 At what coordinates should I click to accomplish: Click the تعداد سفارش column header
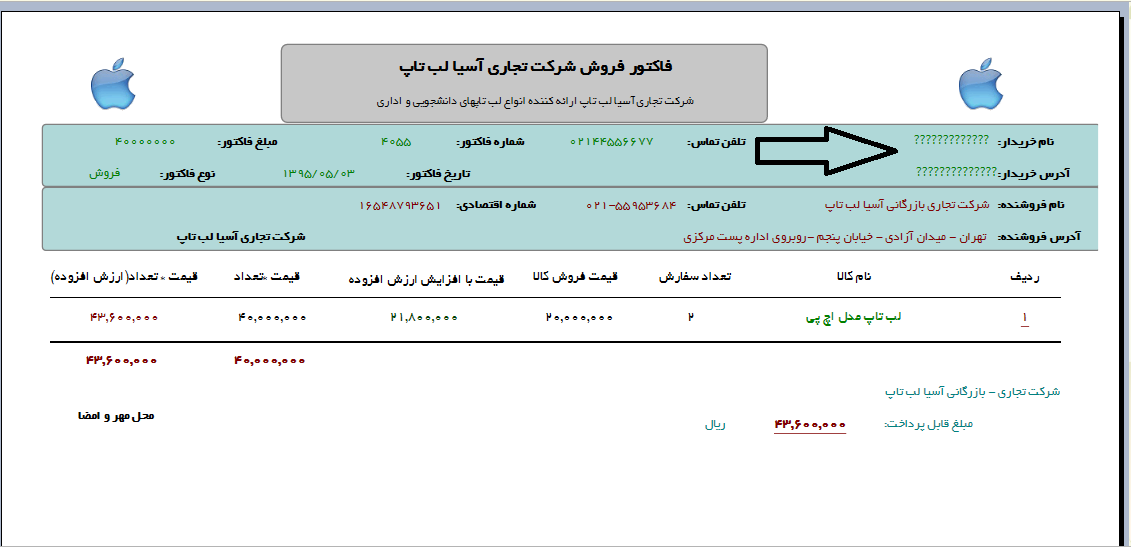pos(695,276)
